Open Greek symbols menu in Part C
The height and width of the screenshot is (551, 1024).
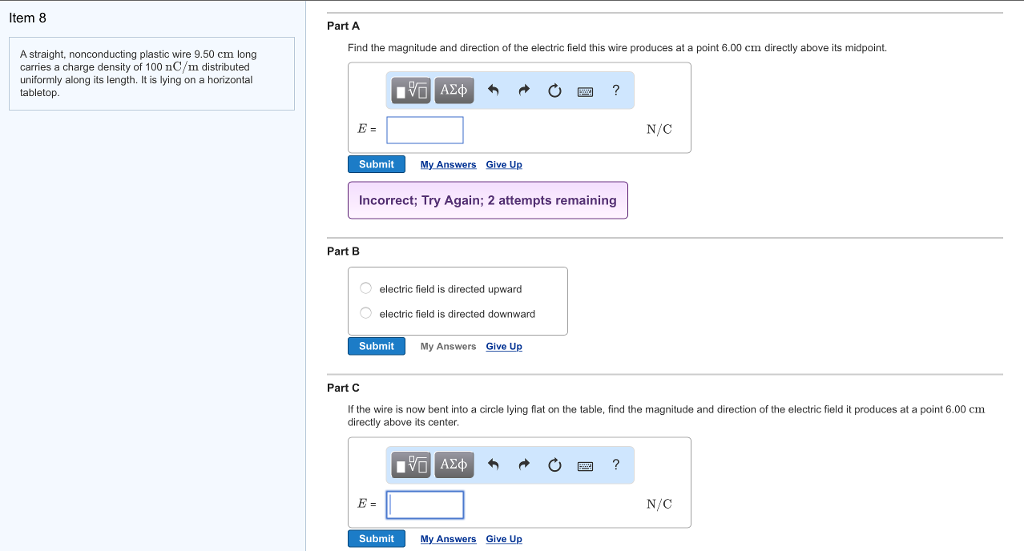point(454,465)
